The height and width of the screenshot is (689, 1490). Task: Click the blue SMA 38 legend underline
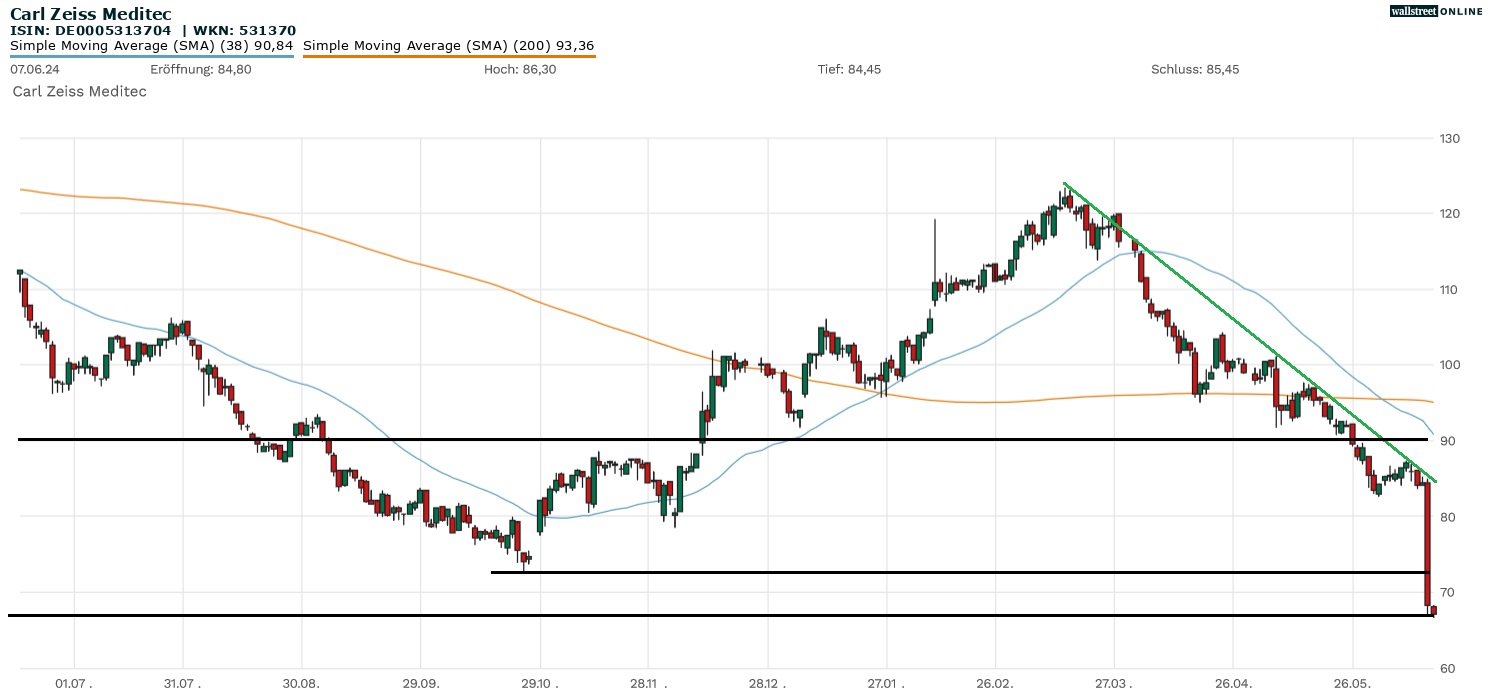(x=151, y=56)
